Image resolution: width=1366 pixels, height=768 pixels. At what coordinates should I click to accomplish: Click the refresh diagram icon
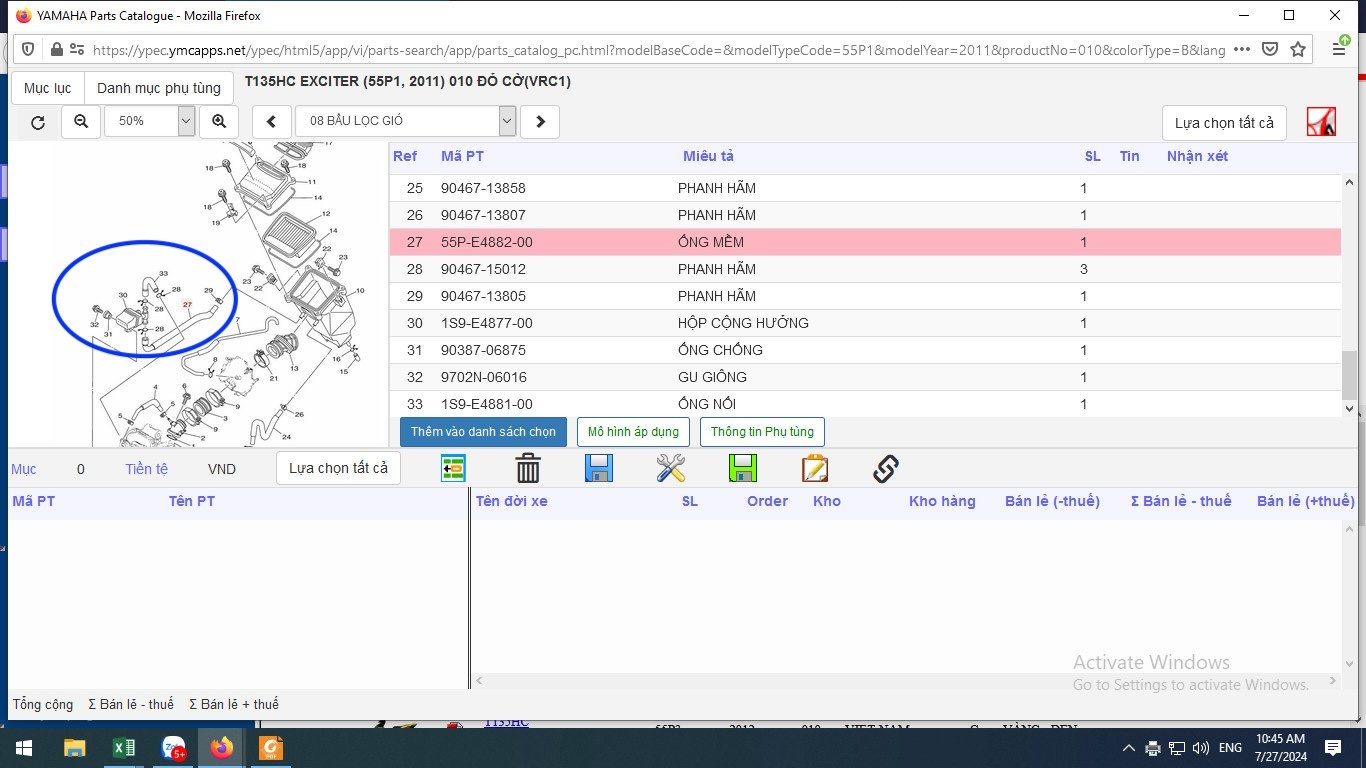(38, 122)
